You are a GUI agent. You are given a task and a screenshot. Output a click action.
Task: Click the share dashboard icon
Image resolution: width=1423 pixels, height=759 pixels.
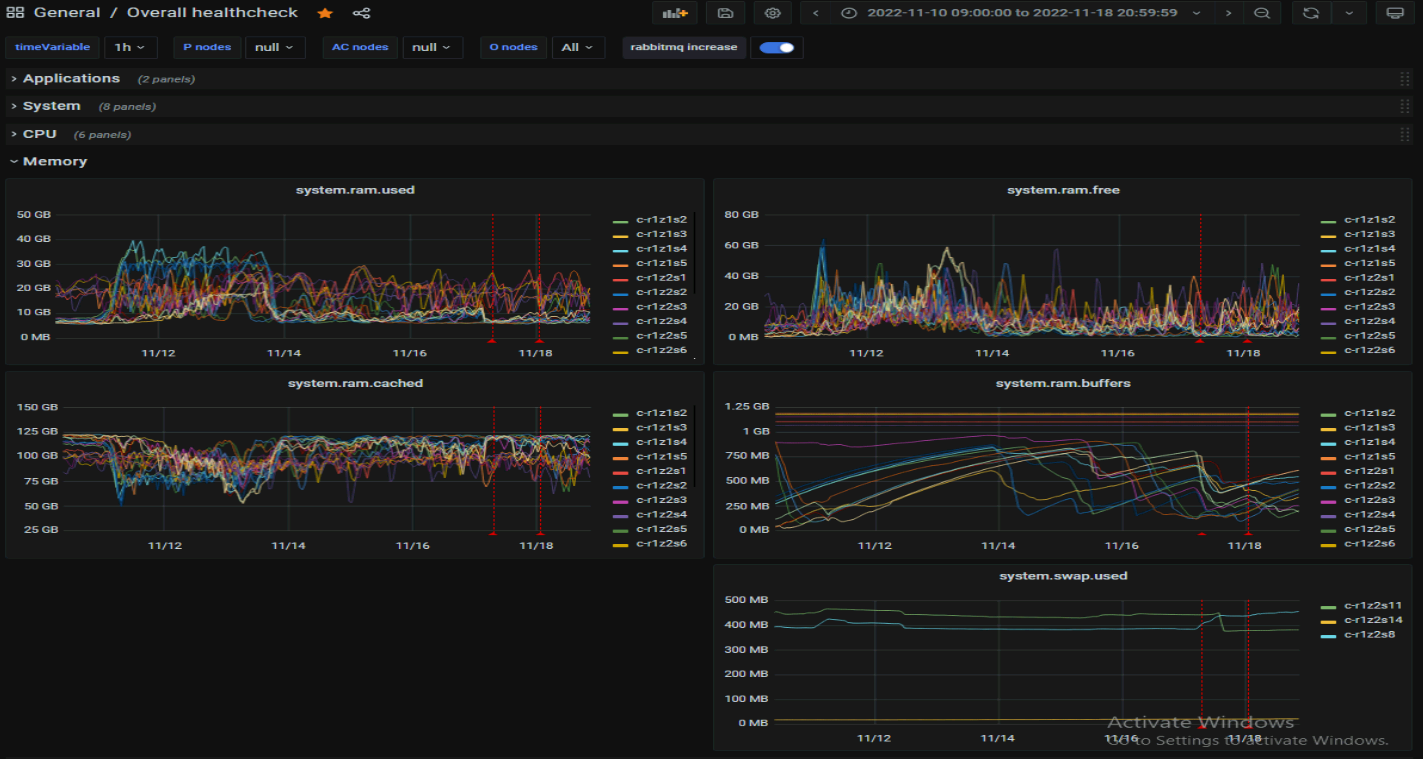click(x=362, y=13)
